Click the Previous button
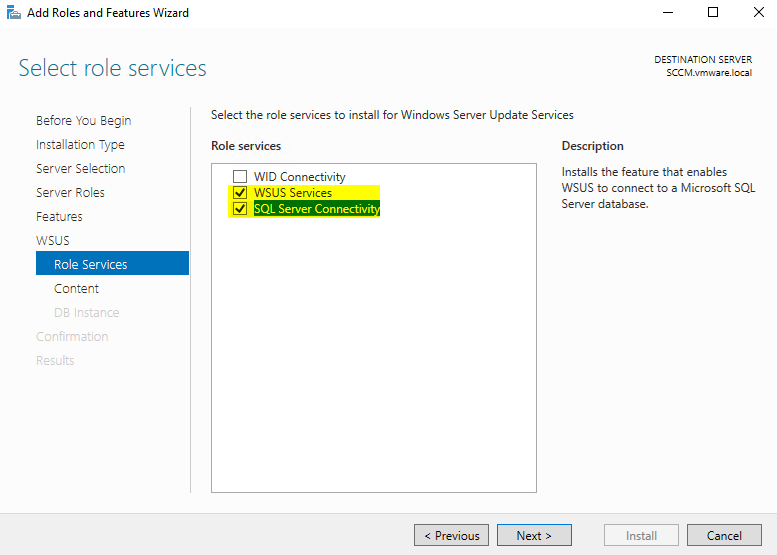Viewport: 777px width, 555px height. (x=452, y=535)
